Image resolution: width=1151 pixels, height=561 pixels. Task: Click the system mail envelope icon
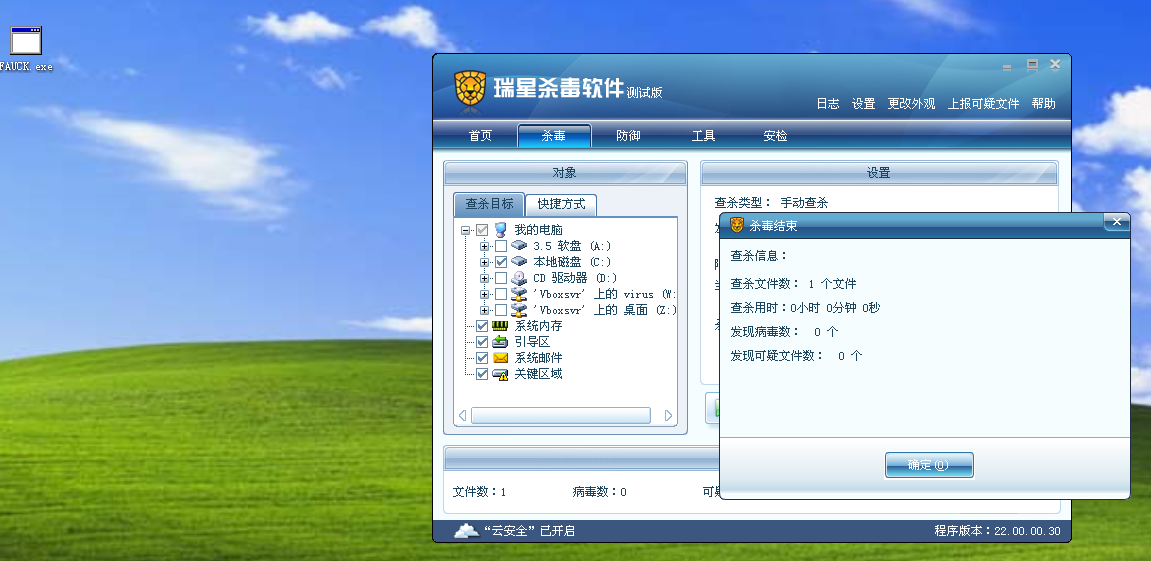(x=500, y=358)
